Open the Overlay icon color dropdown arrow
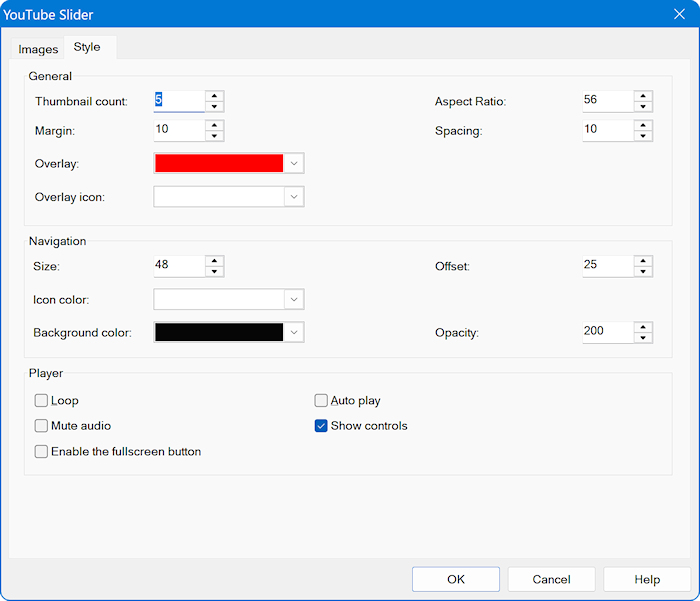Screen dimensions: 700x601 (x=294, y=196)
